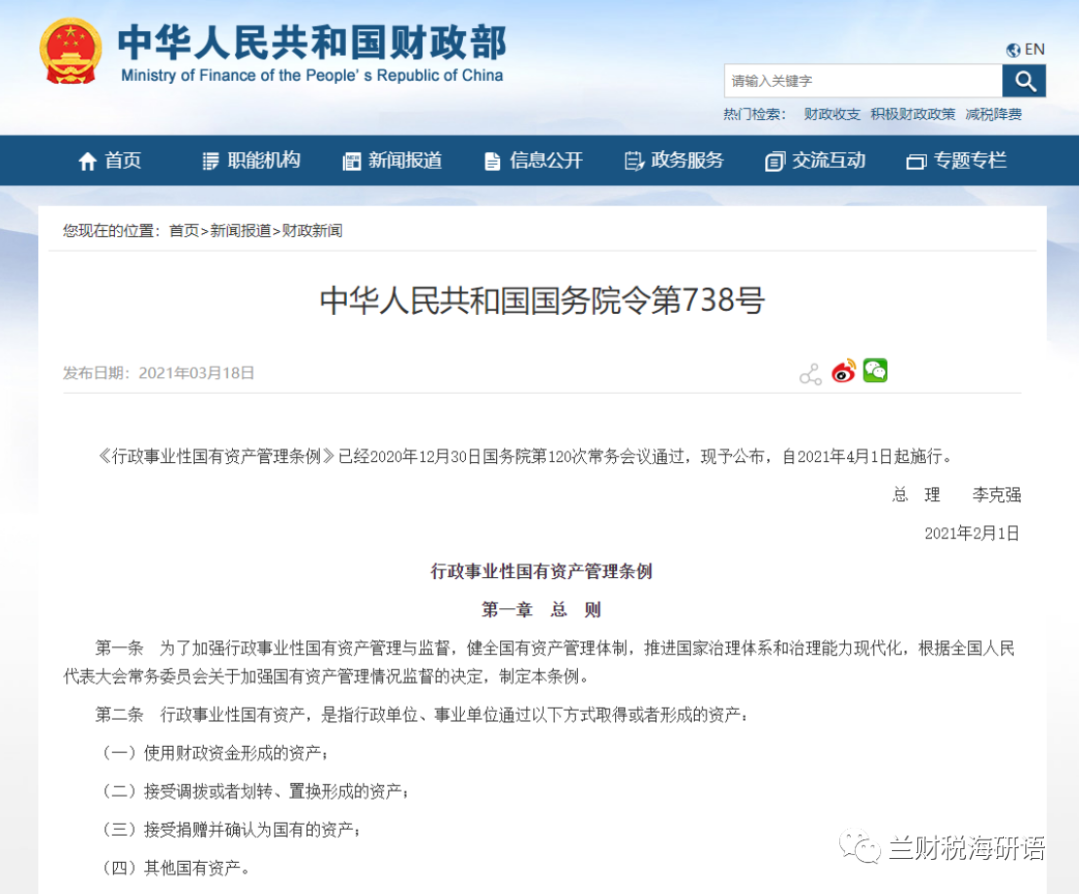1080x895 pixels.
Task: Open the 专题专栏 menu
Action: [x=970, y=161]
